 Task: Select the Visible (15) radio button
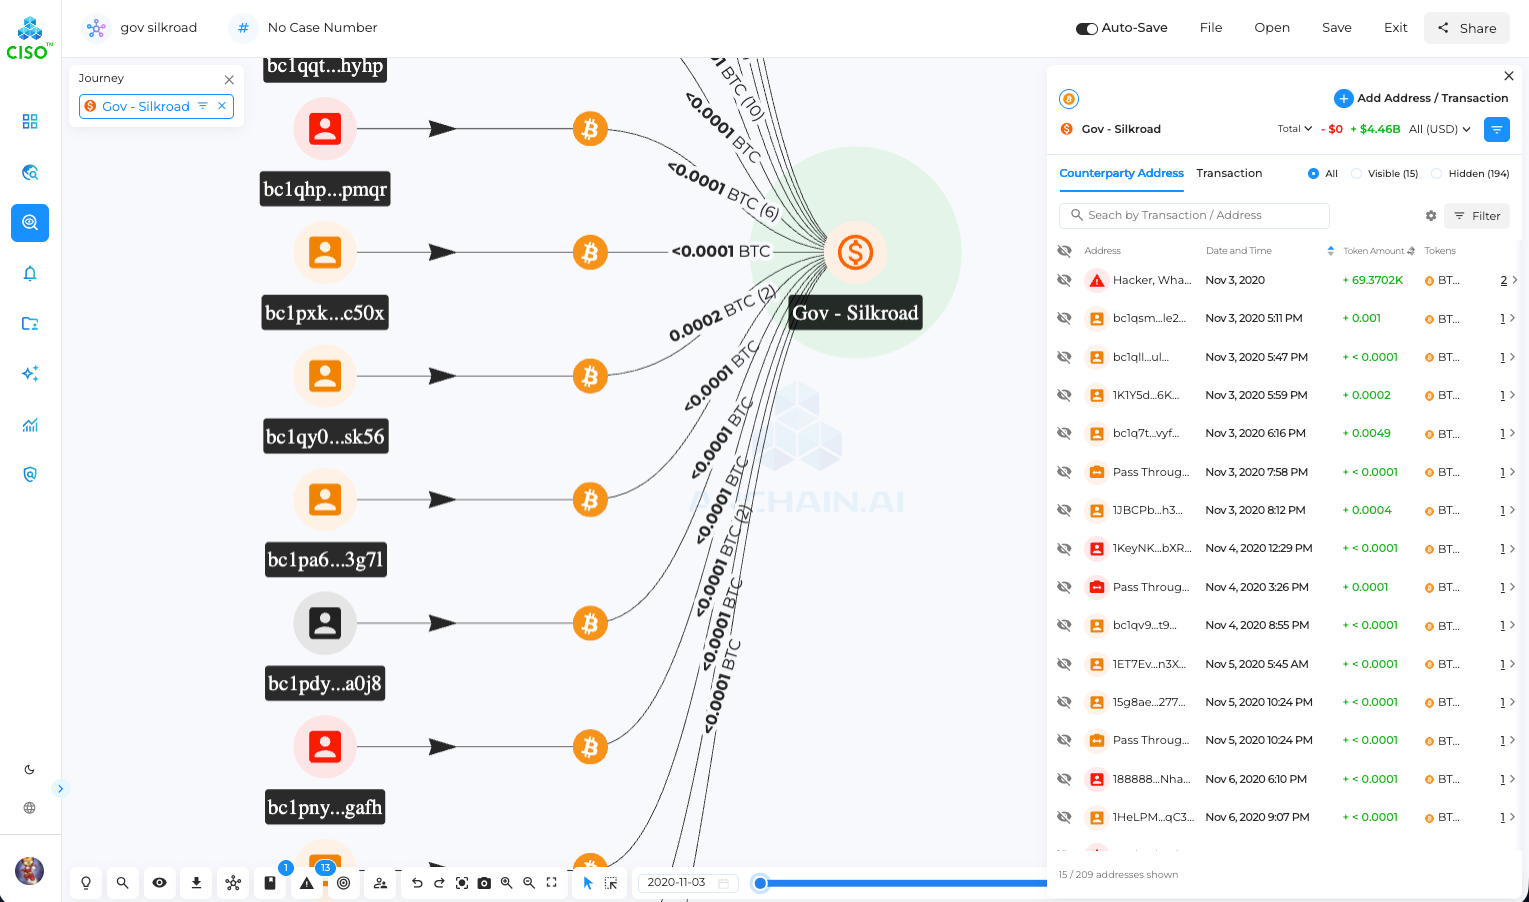coord(1356,174)
